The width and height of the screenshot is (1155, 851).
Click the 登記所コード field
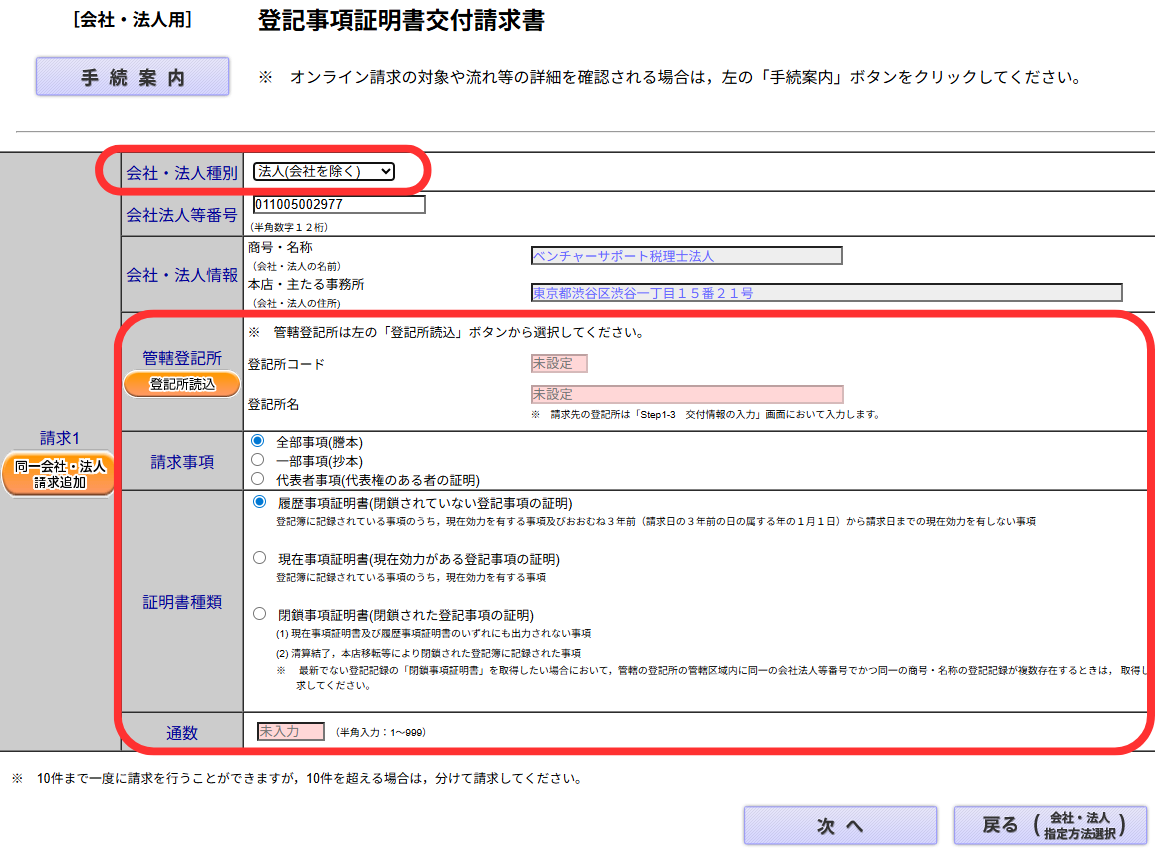click(559, 364)
